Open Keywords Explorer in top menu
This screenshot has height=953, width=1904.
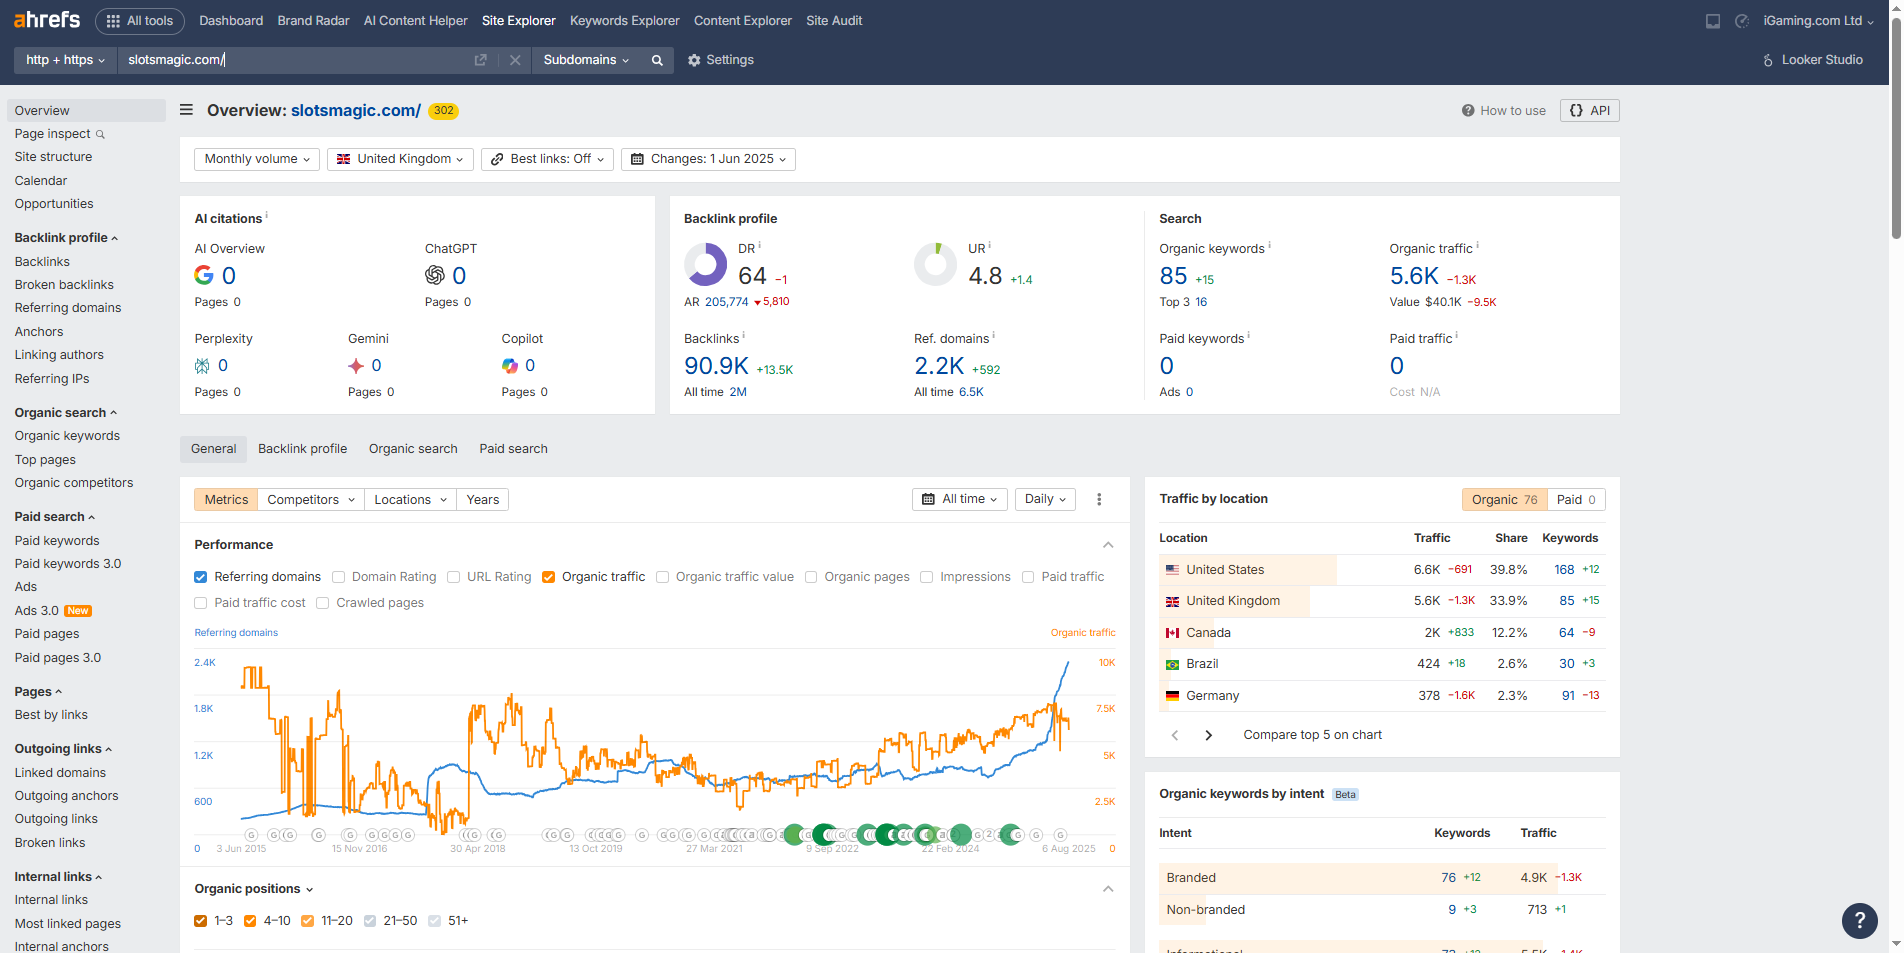point(624,21)
